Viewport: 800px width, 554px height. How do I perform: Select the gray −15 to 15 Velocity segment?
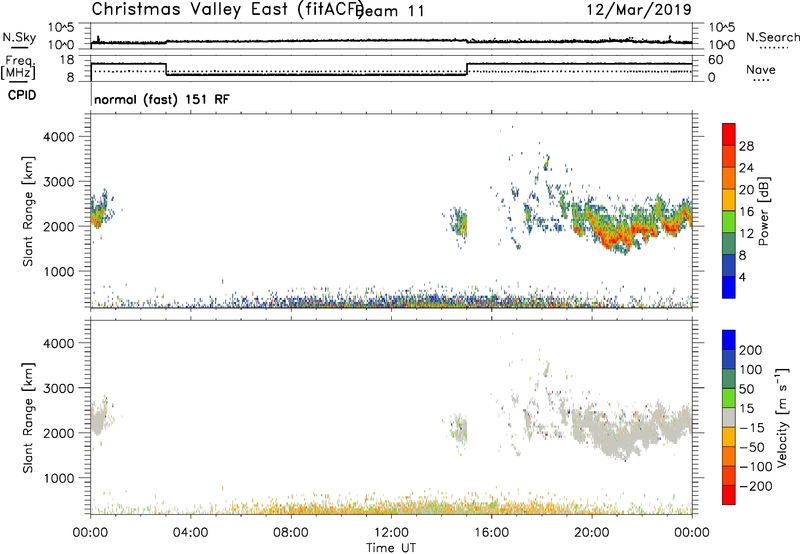(729, 417)
